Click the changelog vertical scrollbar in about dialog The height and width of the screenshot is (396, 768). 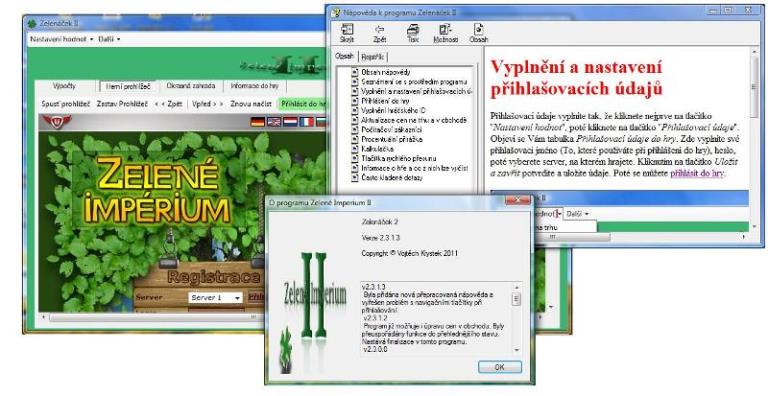pos(517,318)
